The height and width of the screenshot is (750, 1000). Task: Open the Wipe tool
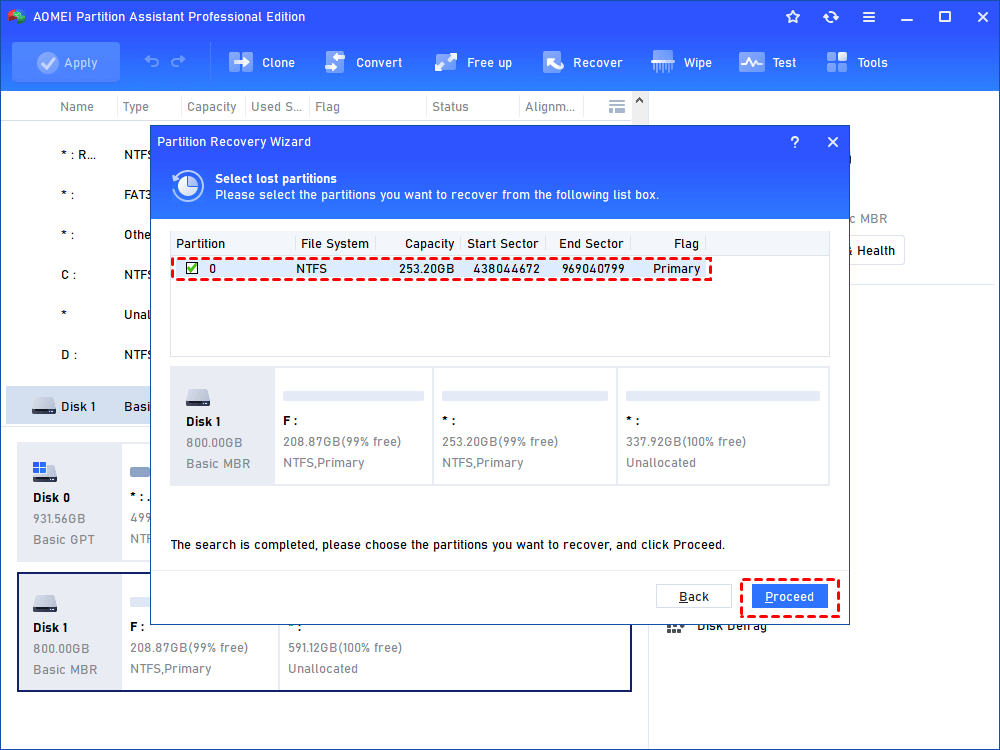(661, 62)
